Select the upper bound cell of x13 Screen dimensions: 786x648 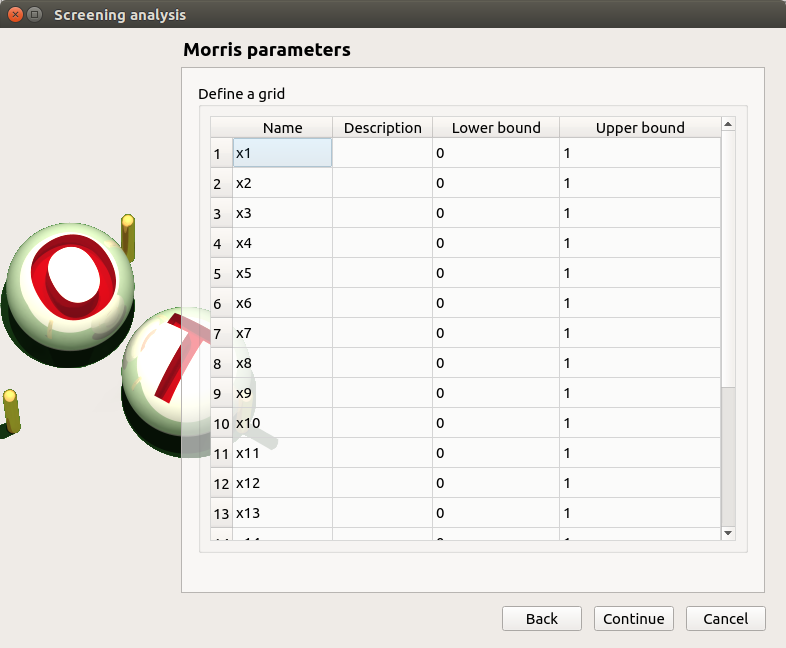(x=639, y=513)
